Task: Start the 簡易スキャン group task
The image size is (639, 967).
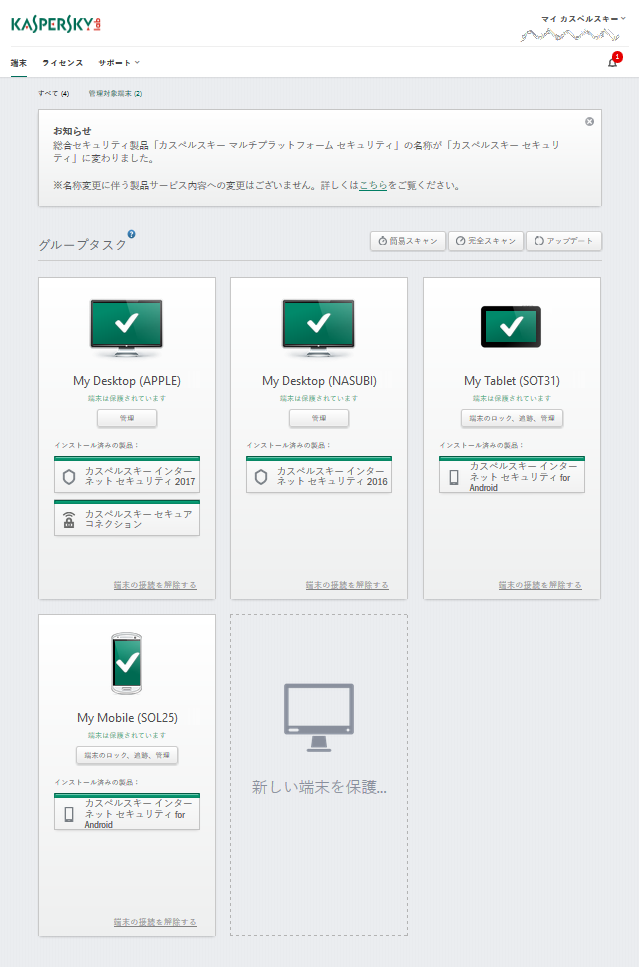Action: pyautogui.click(x=407, y=241)
